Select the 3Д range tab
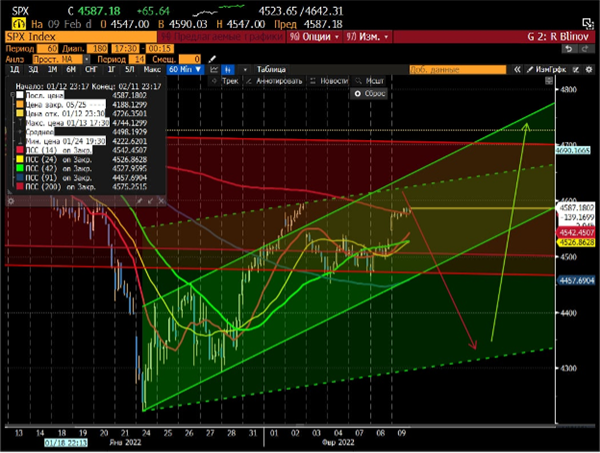 point(33,69)
